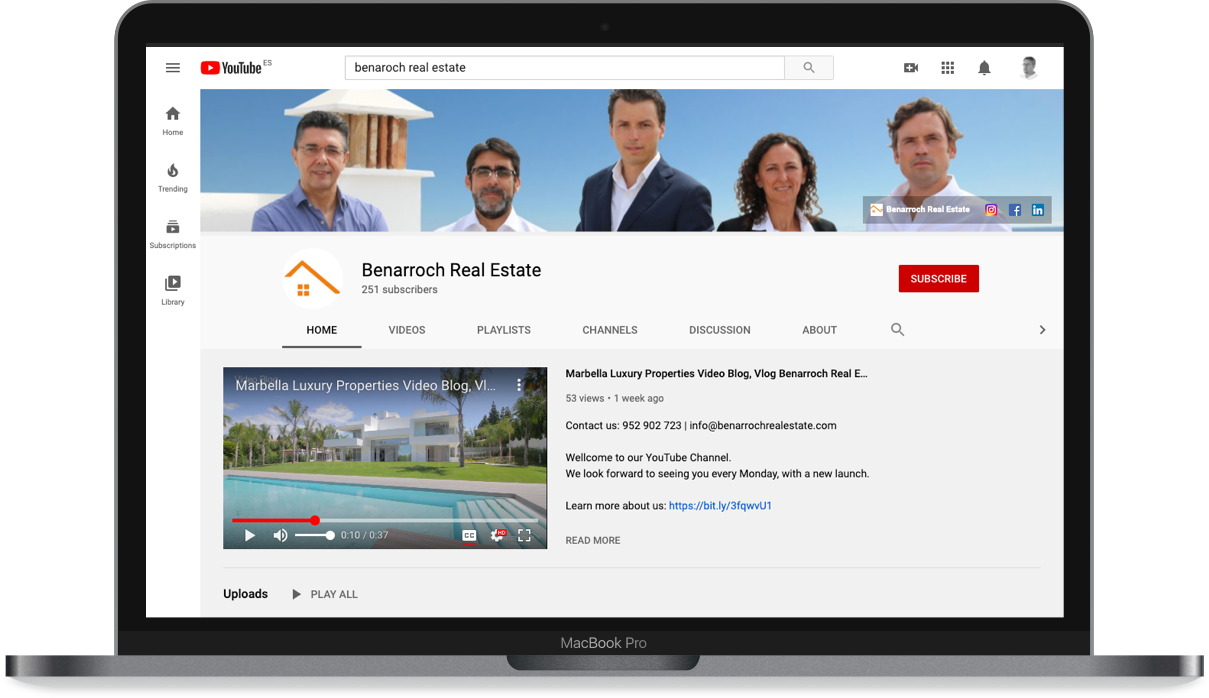This screenshot has height=698, width=1209.
Task: Open the create video camera icon
Action: click(911, 68)
